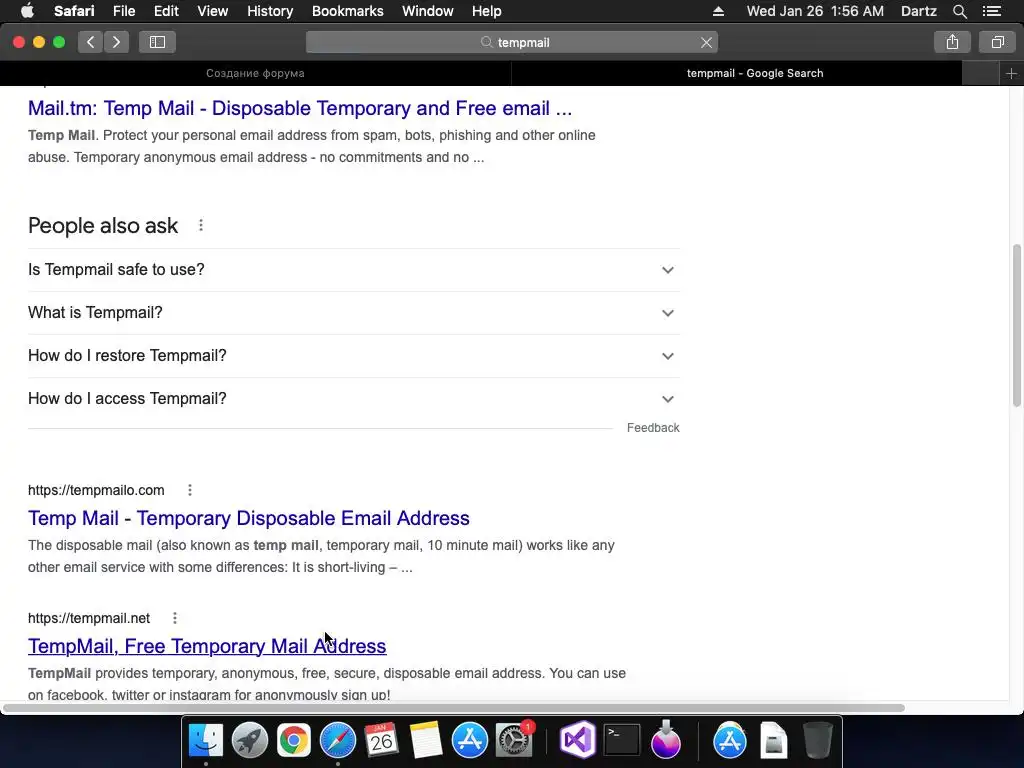
Task: Open the App Store icon beside the document icon
Action: click(729, 741)
